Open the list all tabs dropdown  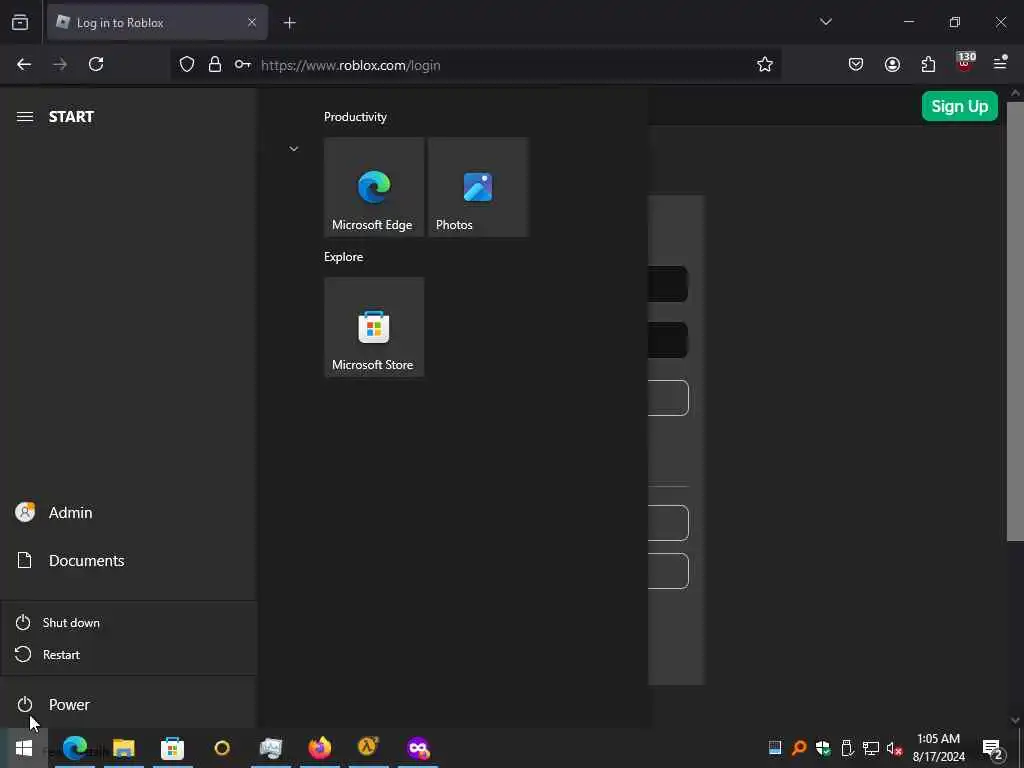click(825, 22)
